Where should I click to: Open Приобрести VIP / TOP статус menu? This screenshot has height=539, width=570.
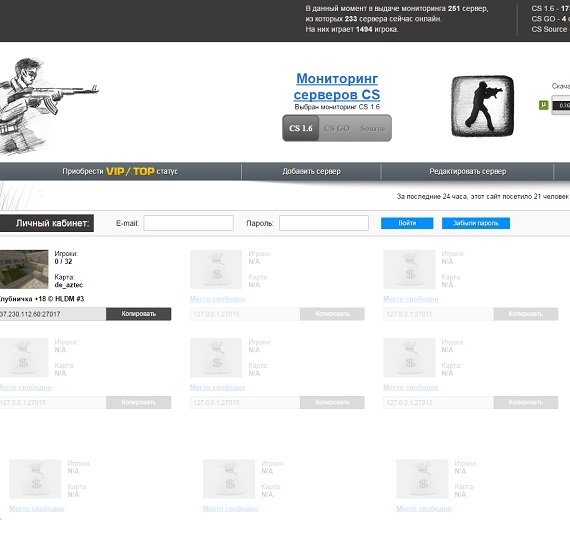[120, 171]
